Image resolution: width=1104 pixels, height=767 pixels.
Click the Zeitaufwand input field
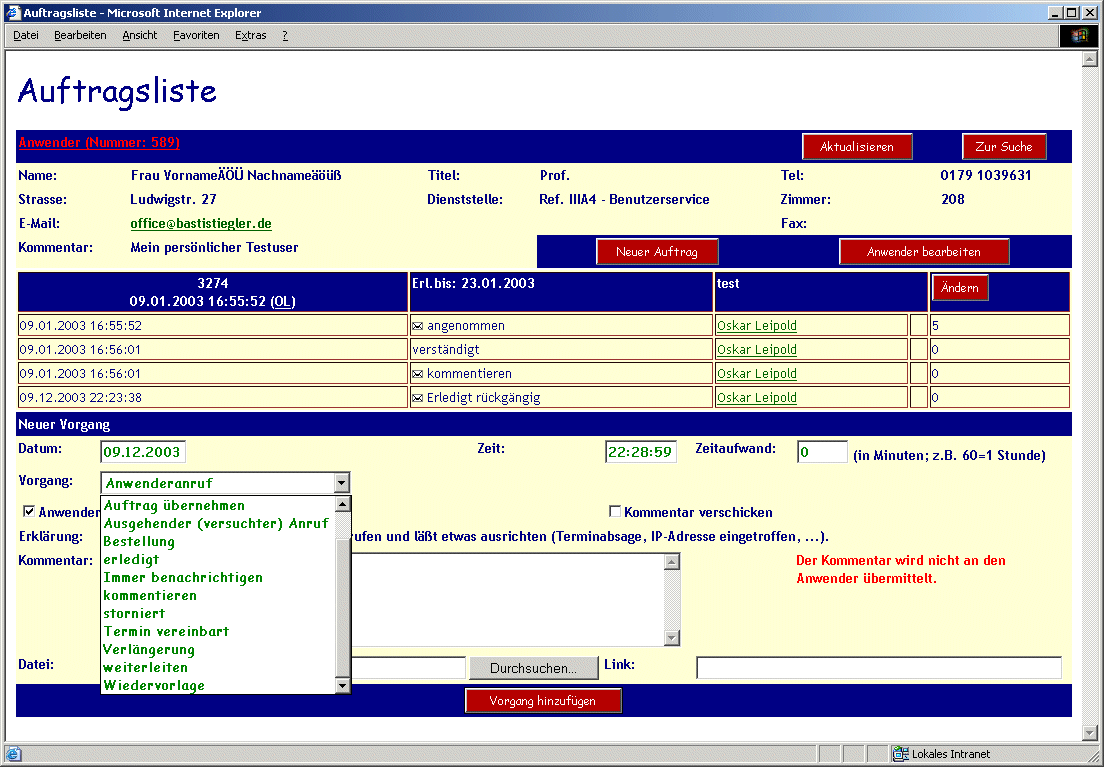point(822,452)
